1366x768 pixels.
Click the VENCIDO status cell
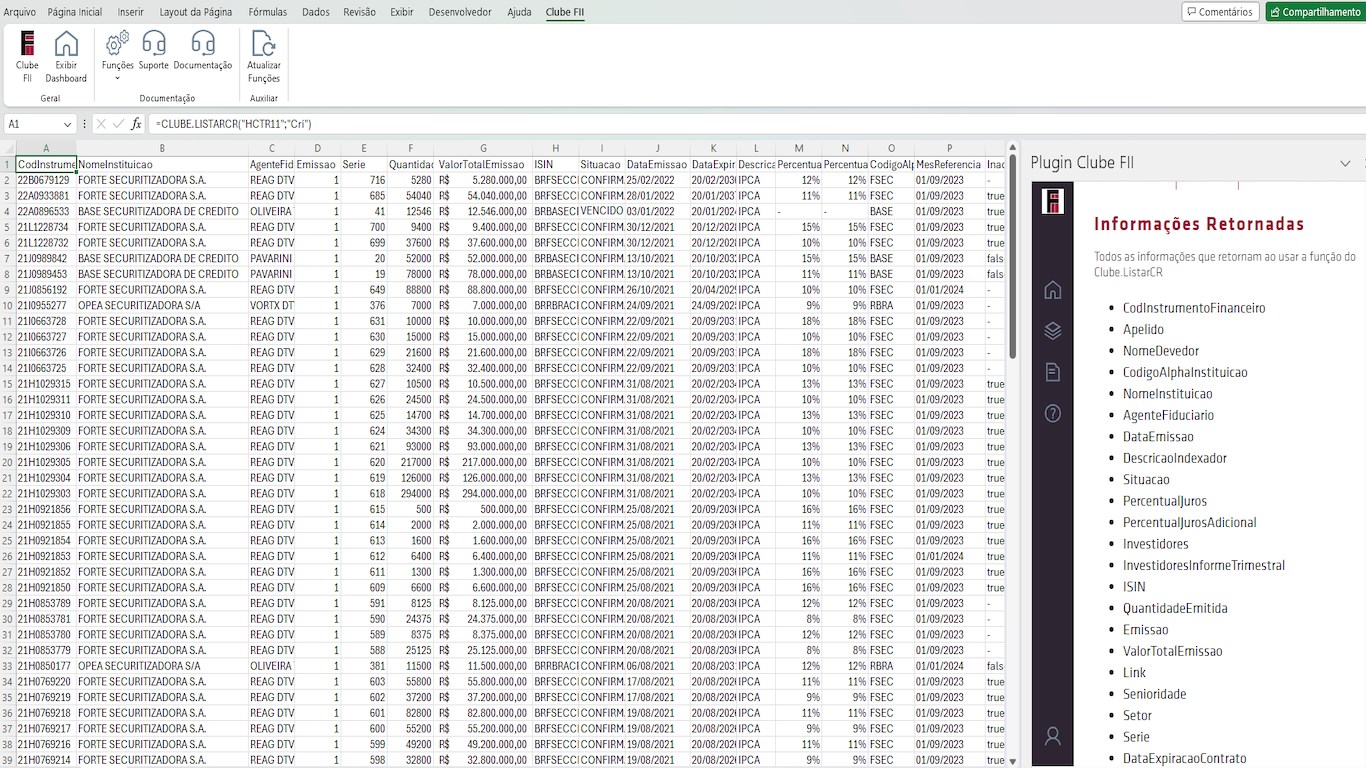click(602, 211)
